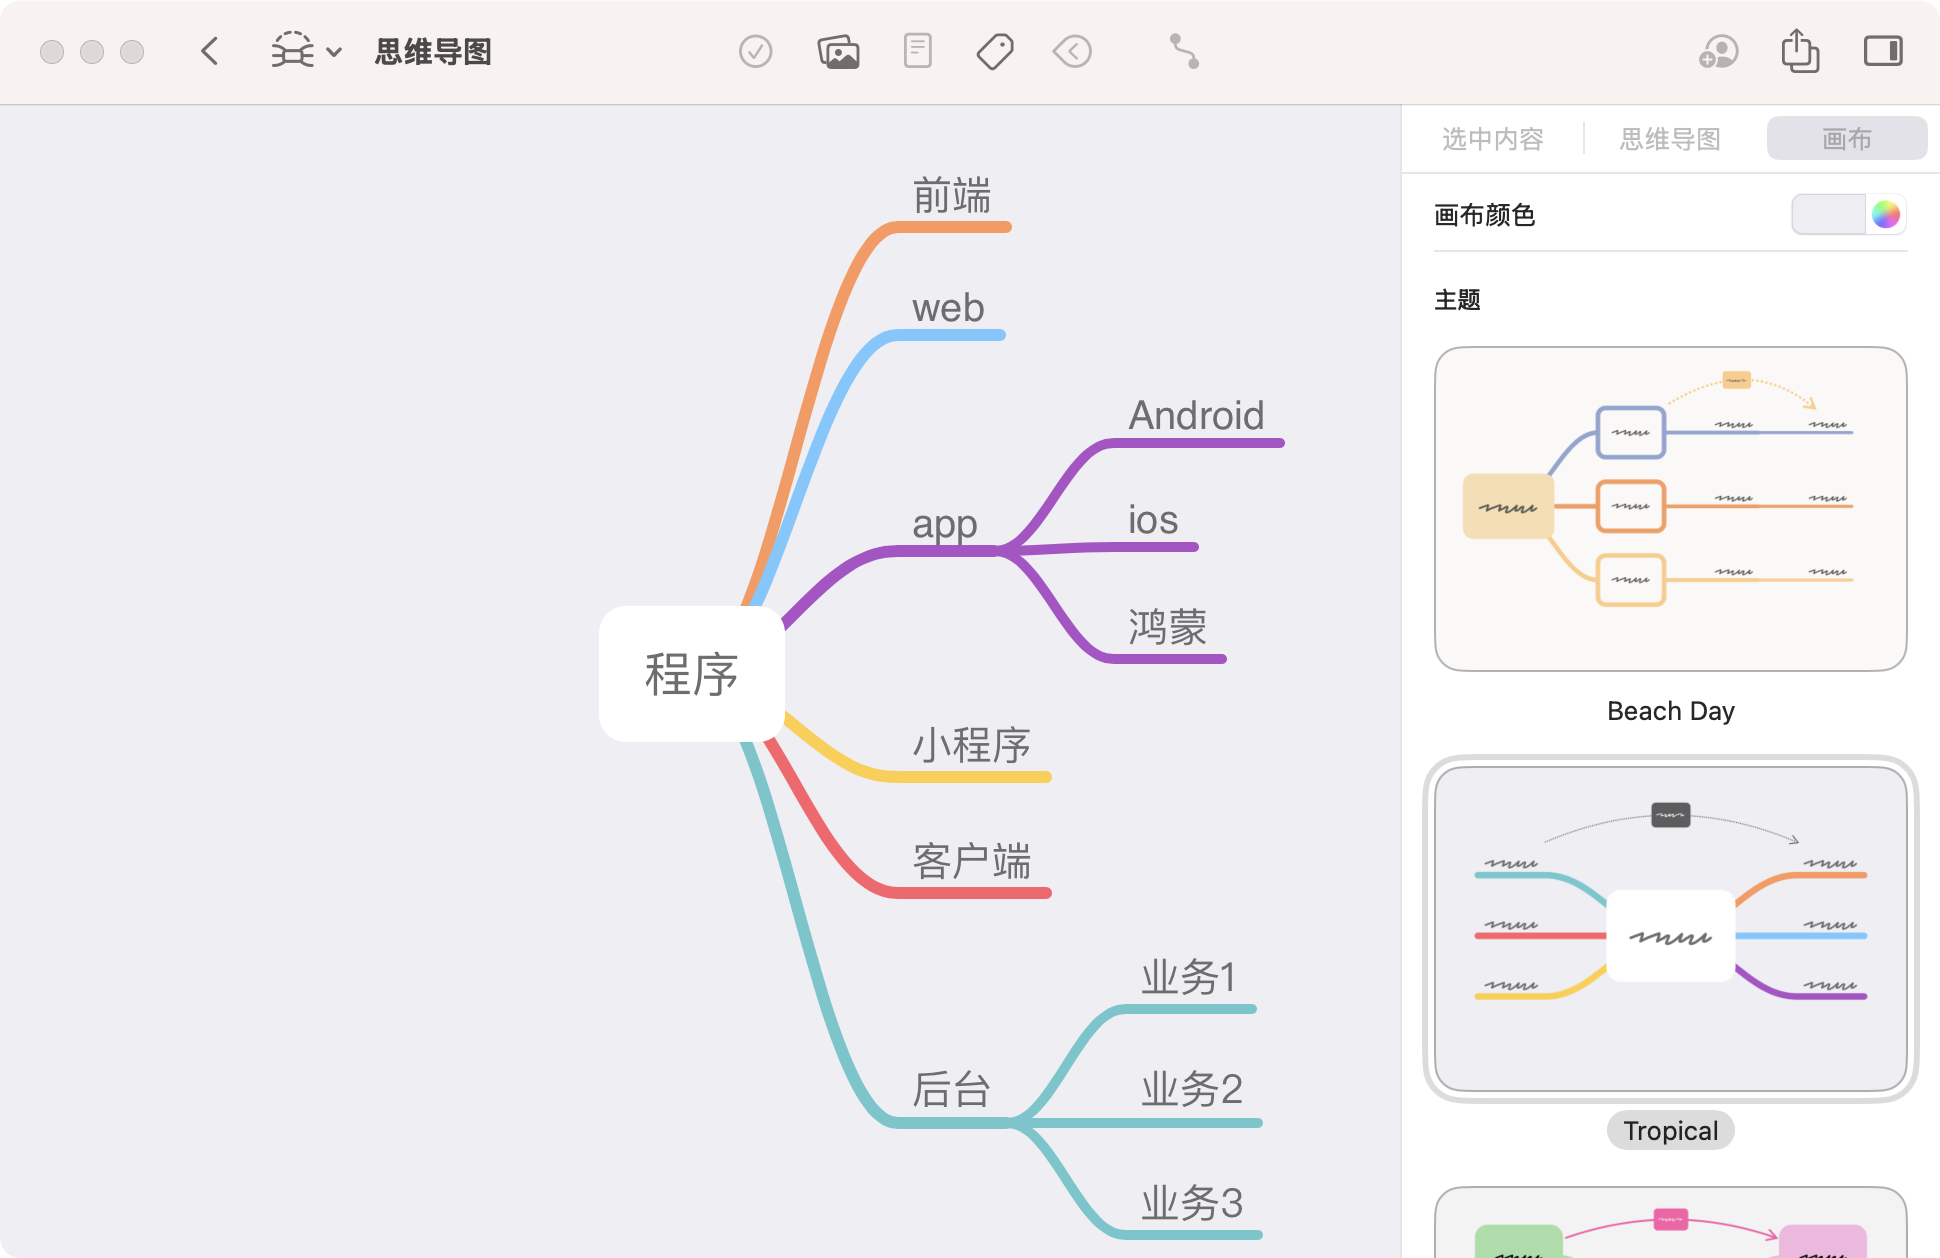Attach a tag using the tag icon
The width and height of the screenshot is (1940, 1258).
coord(995,51)
